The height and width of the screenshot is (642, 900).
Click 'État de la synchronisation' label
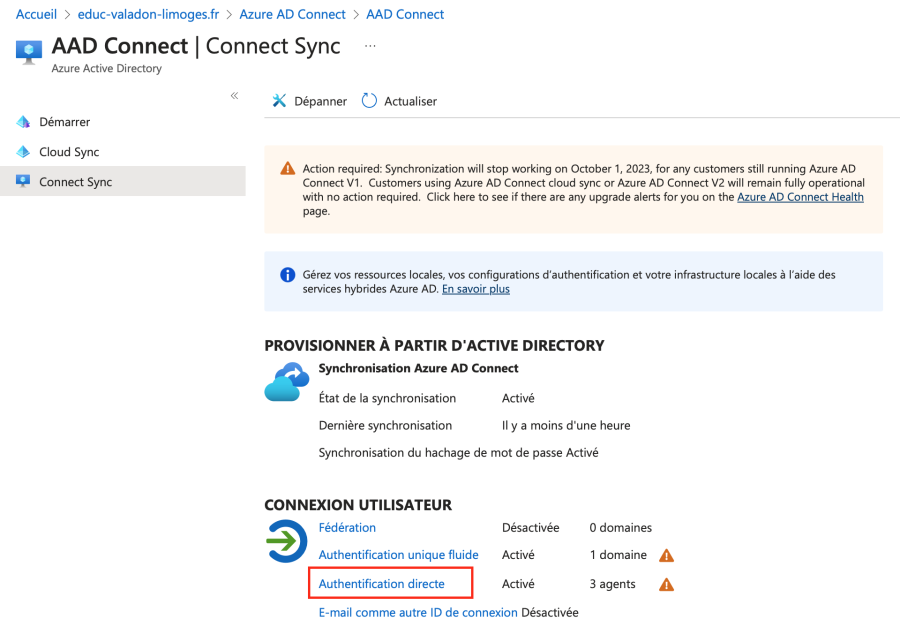click(x=387, y=398)
